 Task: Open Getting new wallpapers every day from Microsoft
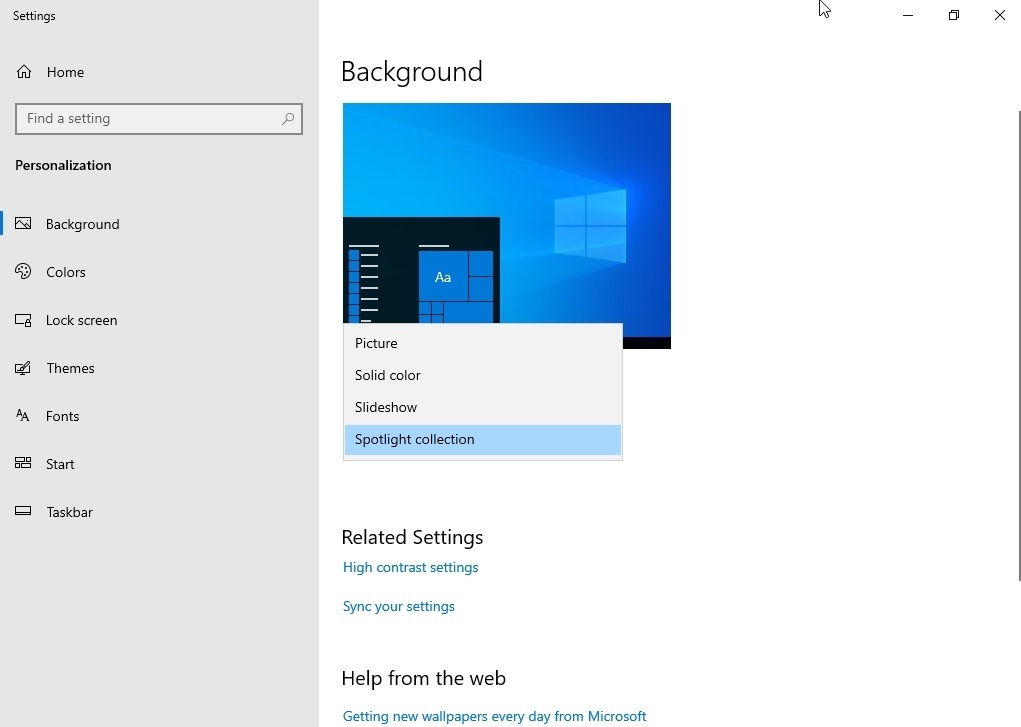coord(494,716)
